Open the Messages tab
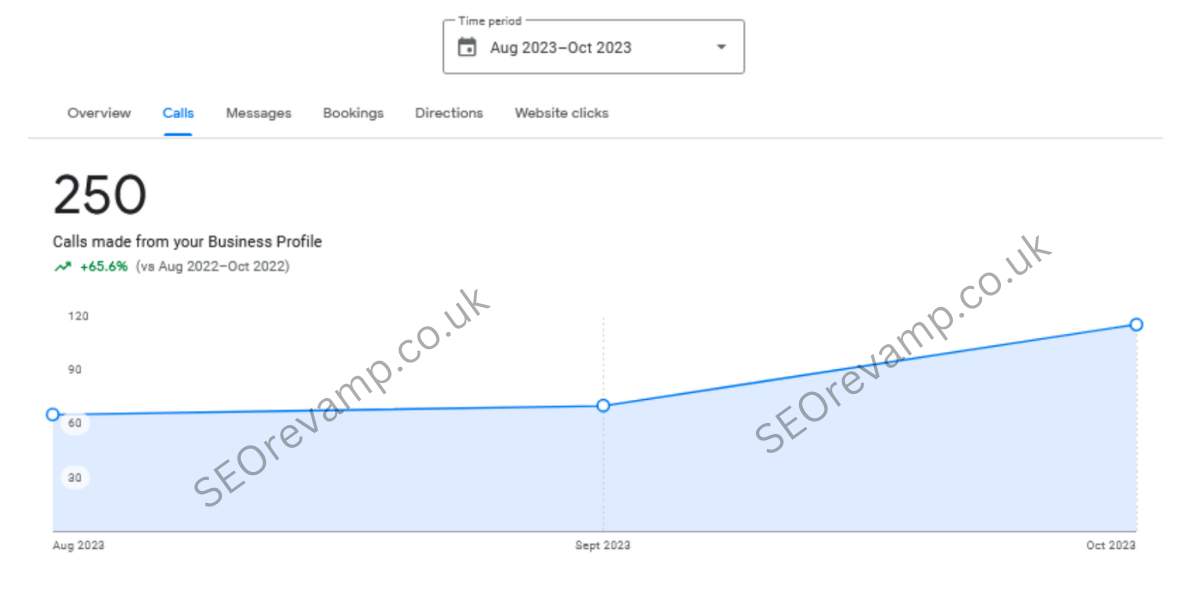 click(258, 113)
